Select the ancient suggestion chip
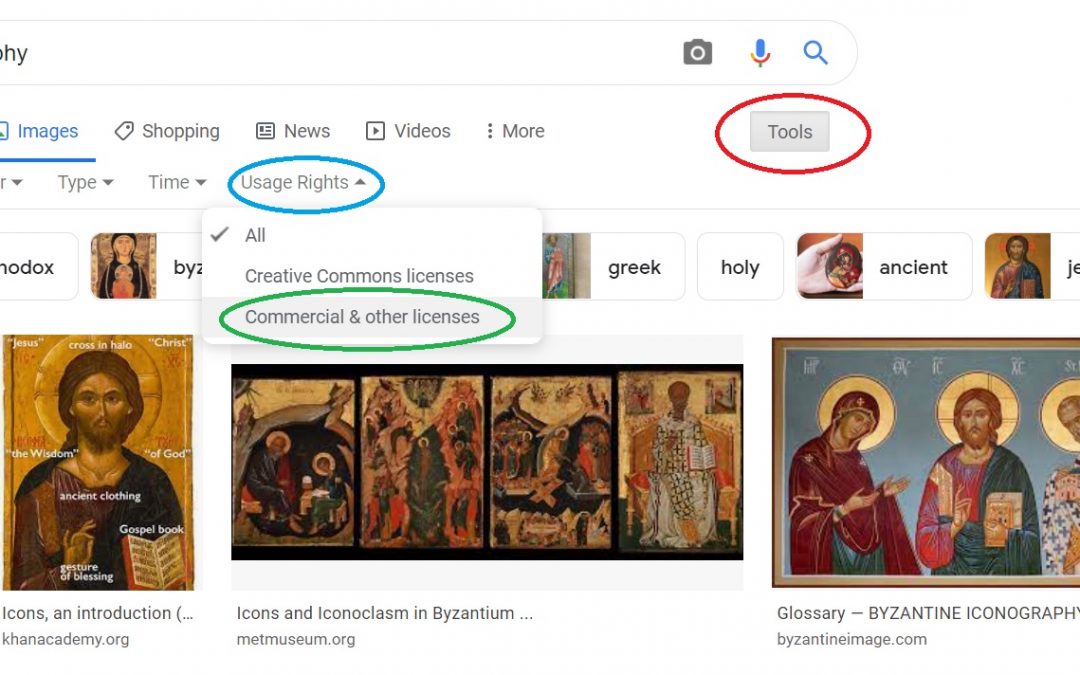Image resolution: width=1080 pixels, height=675 pixels. point(884,267)
